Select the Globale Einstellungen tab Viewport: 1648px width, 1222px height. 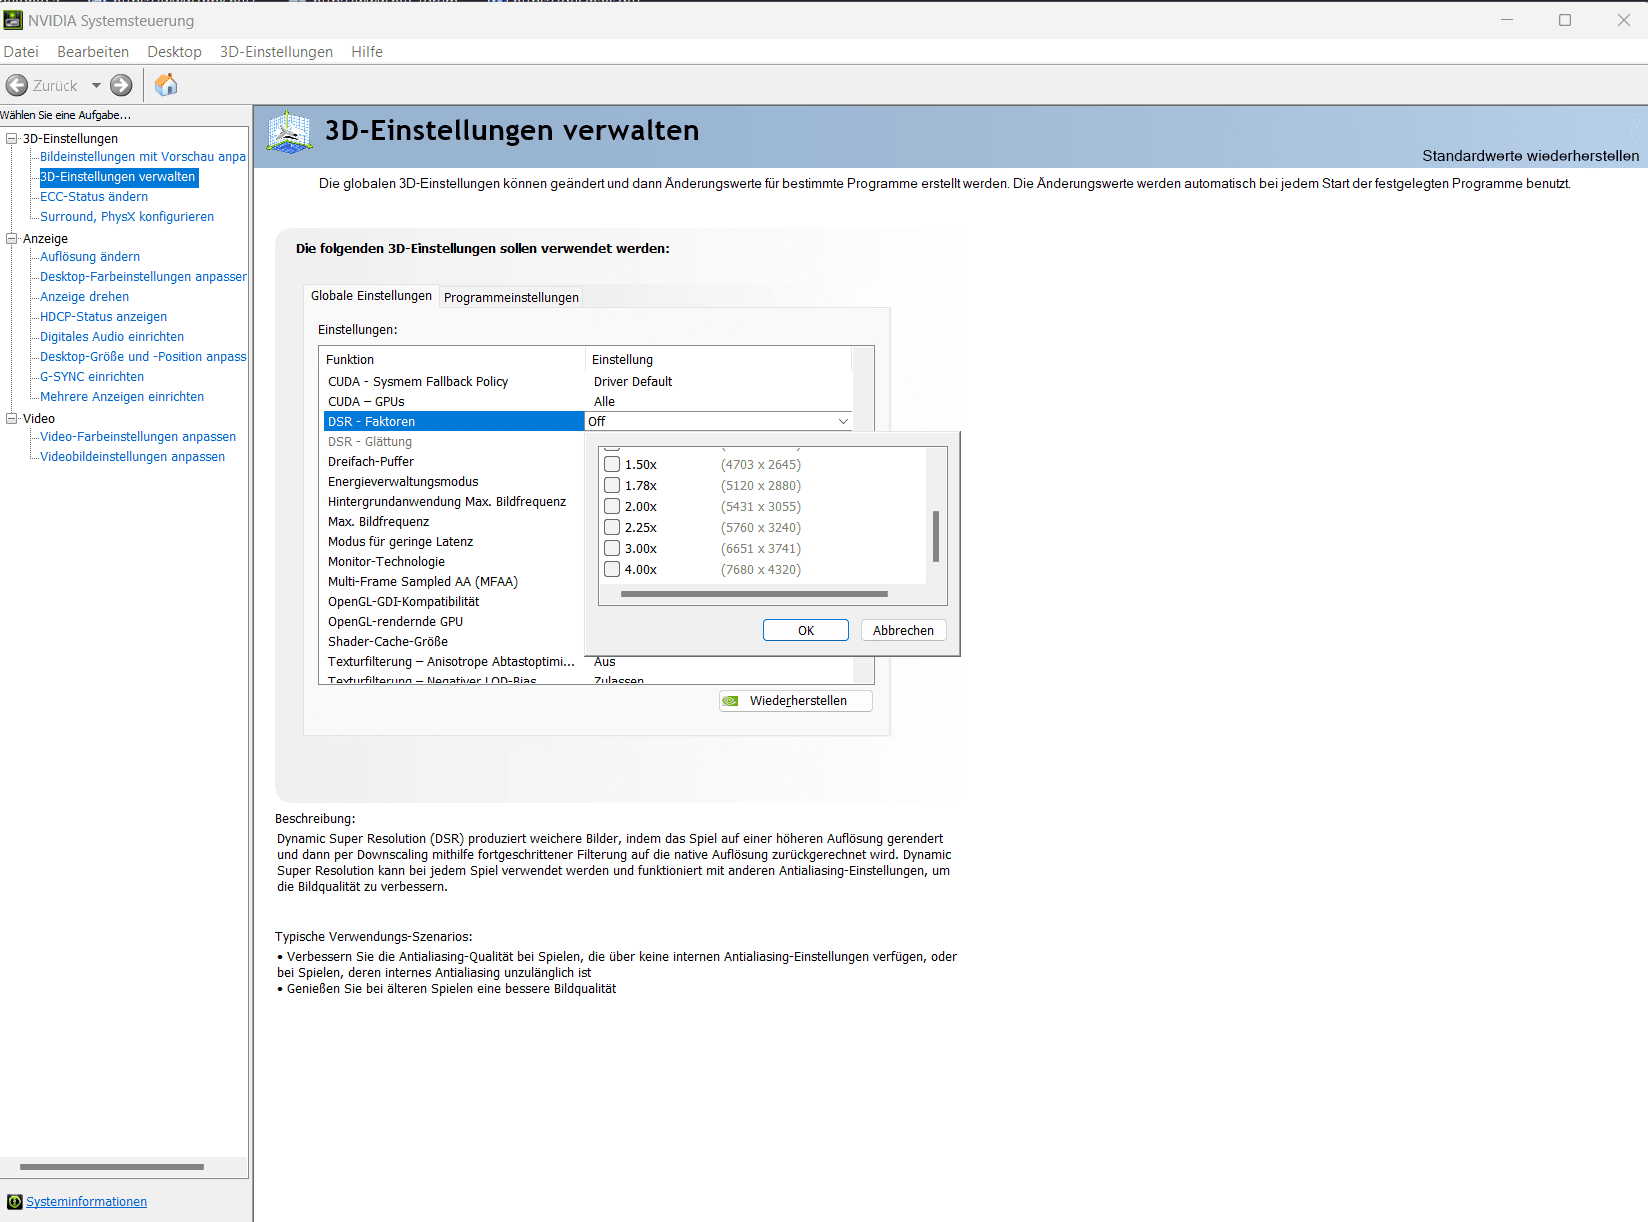[x=371, y=296]
